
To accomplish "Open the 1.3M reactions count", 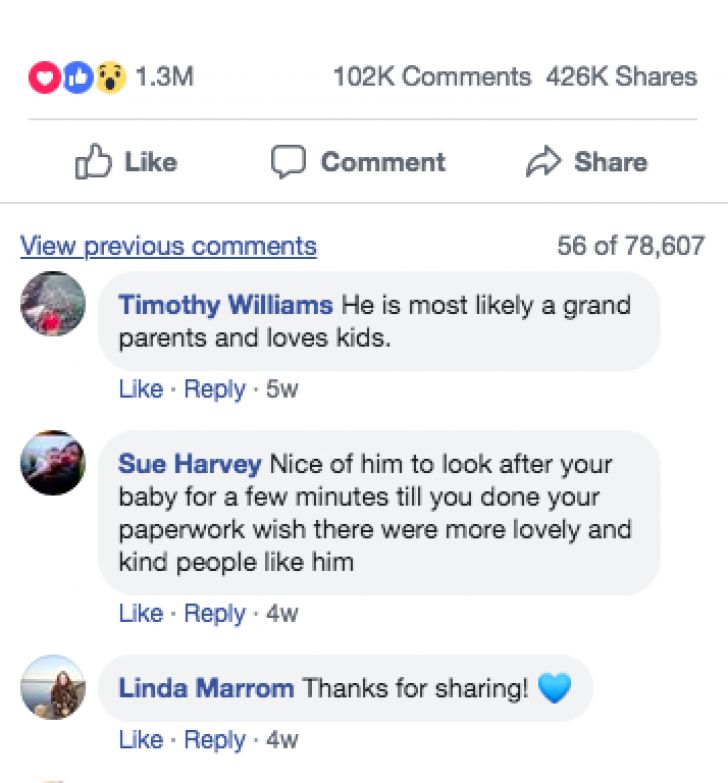I will coord(164,77).
